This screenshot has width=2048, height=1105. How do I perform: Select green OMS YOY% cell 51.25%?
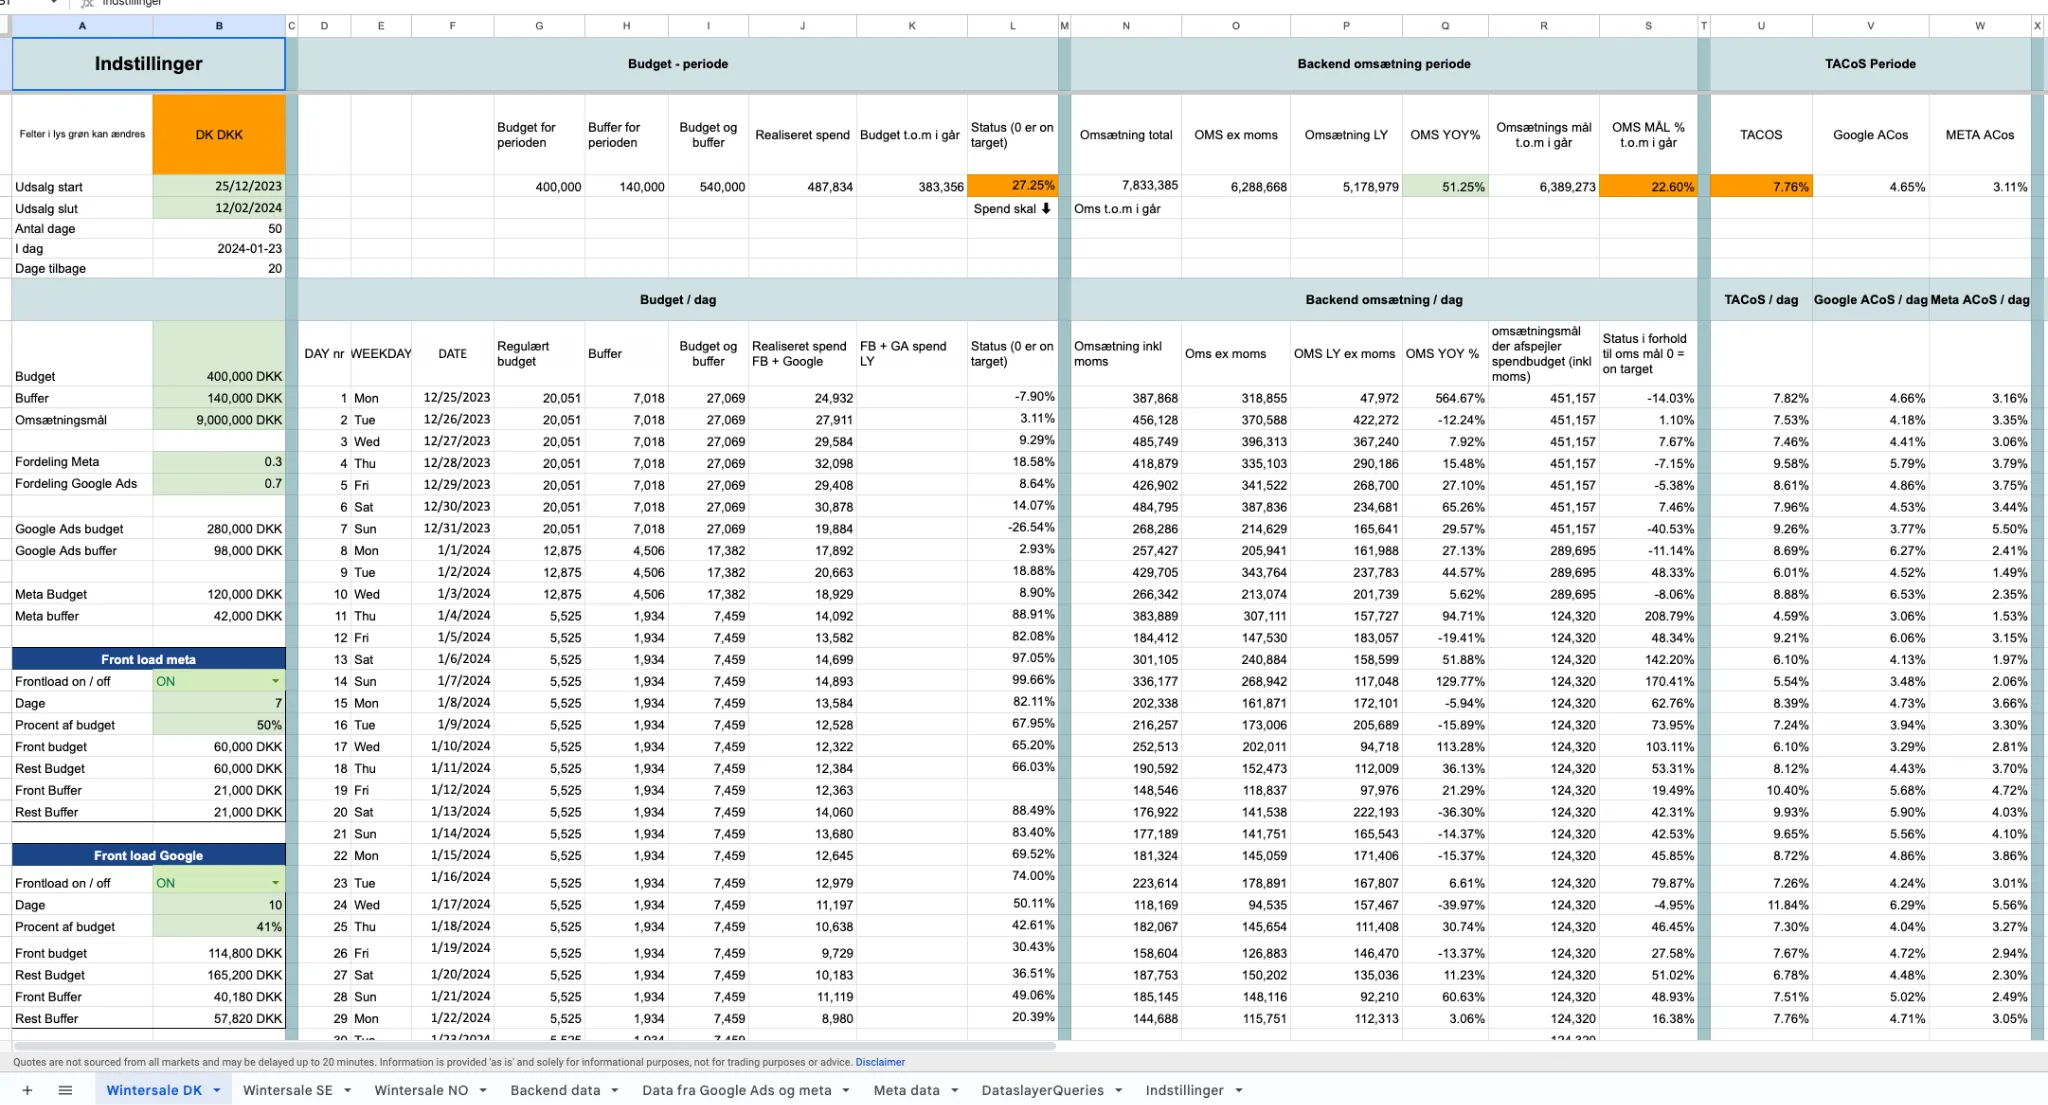coord(1445,186)
